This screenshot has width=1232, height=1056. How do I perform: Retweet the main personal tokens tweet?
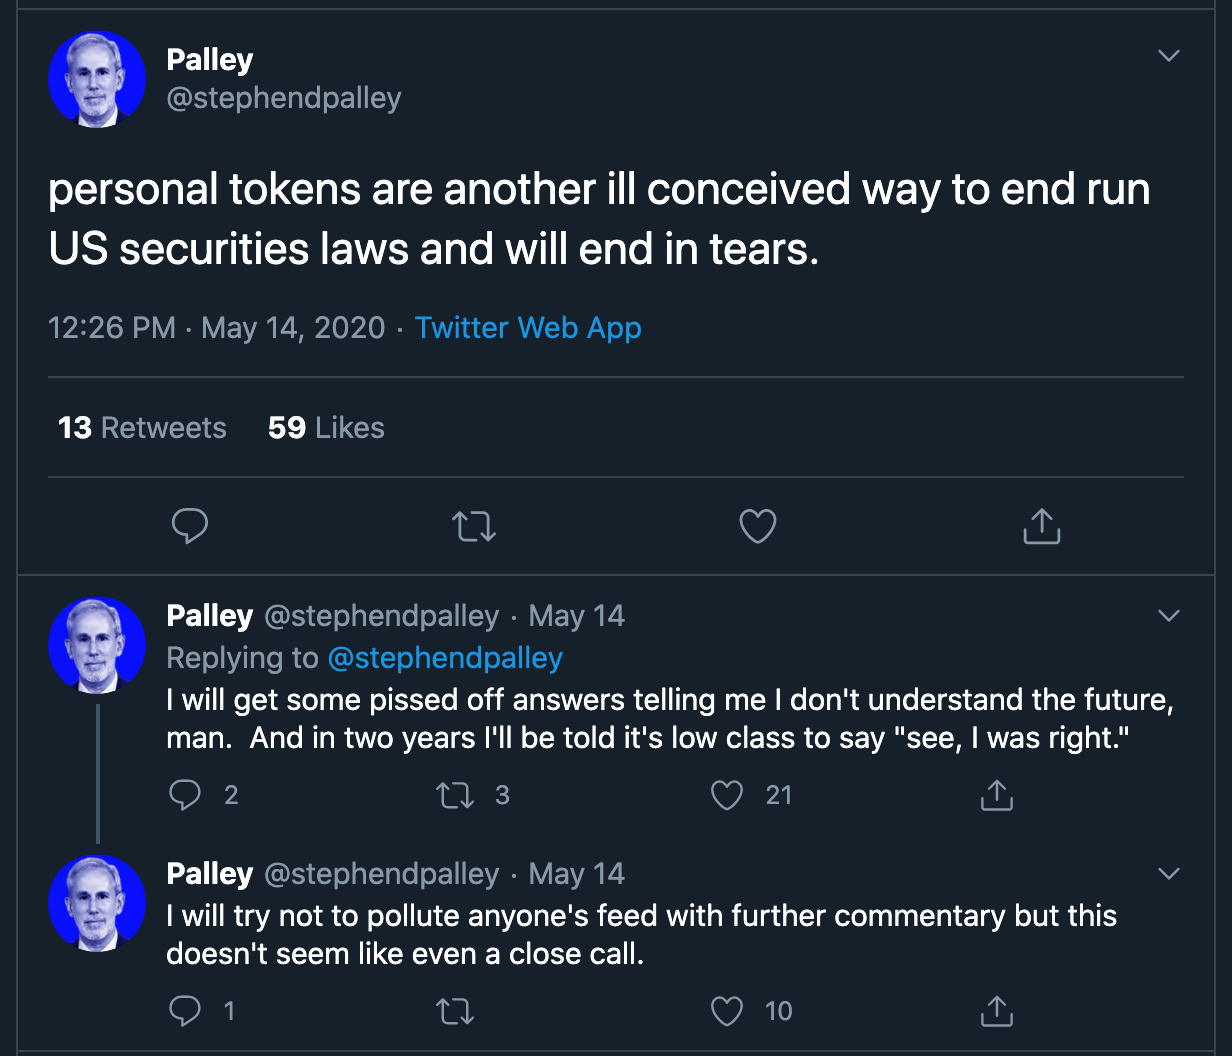click(x=473, y=526)
